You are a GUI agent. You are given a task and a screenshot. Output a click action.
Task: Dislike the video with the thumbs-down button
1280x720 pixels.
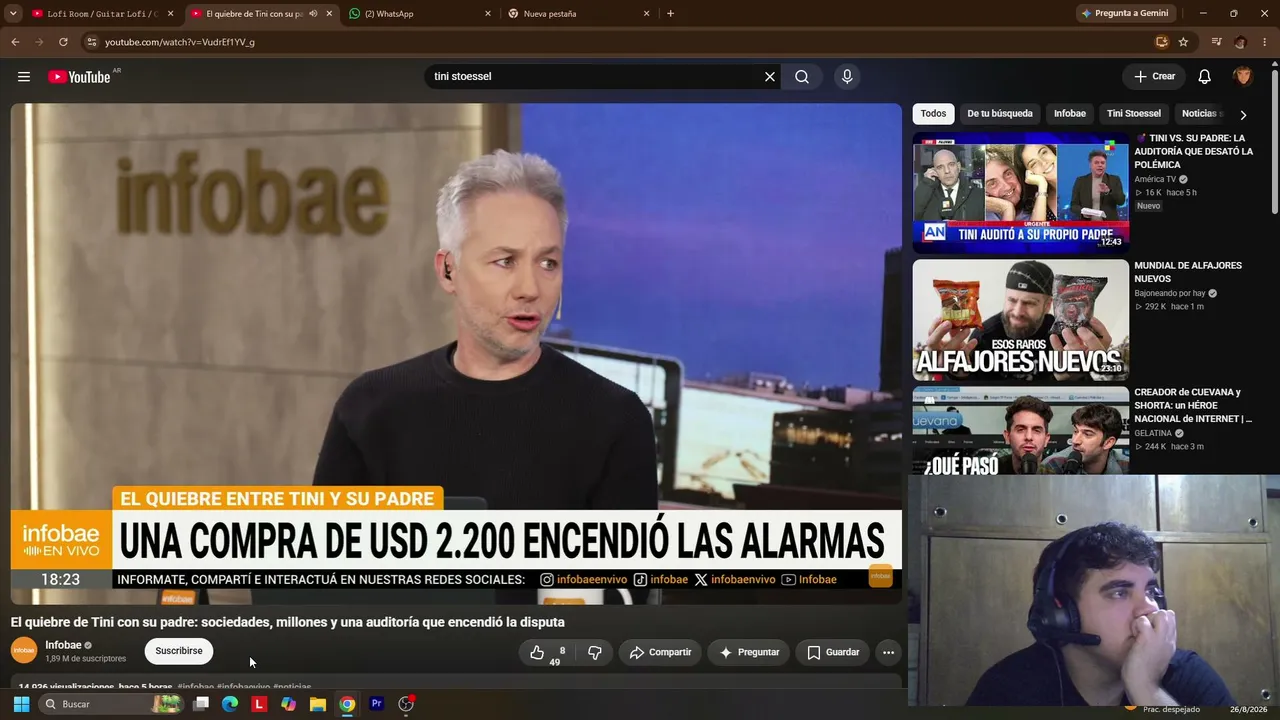click(x=595, y=653)
